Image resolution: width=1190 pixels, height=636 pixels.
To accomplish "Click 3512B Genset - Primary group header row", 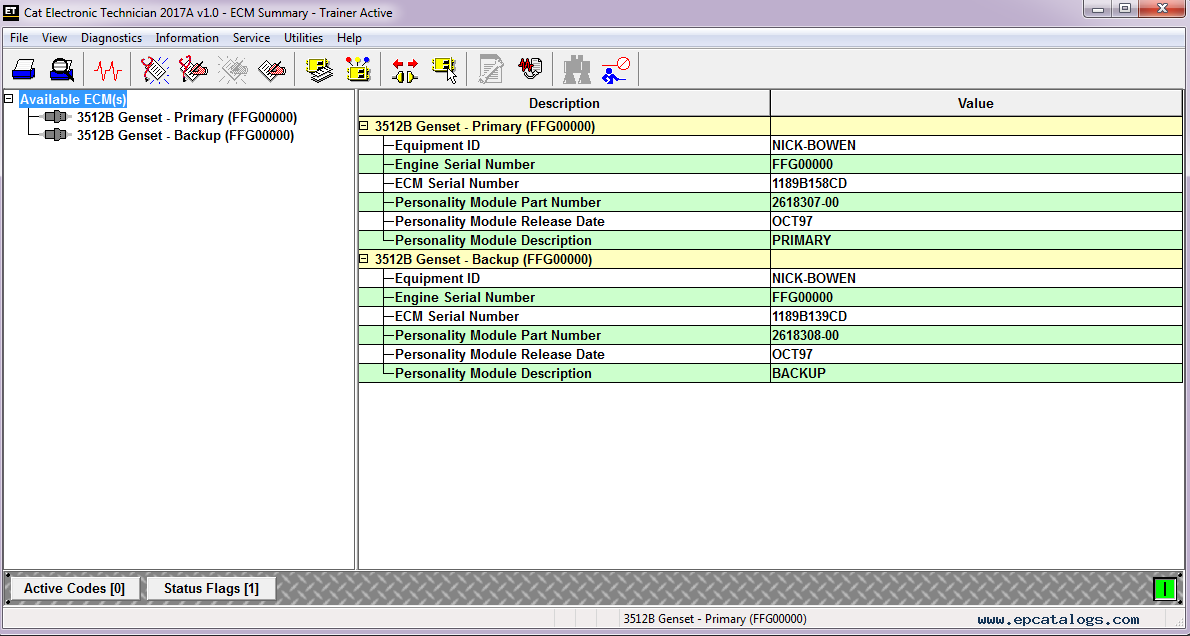I will [x=770, y=127].
